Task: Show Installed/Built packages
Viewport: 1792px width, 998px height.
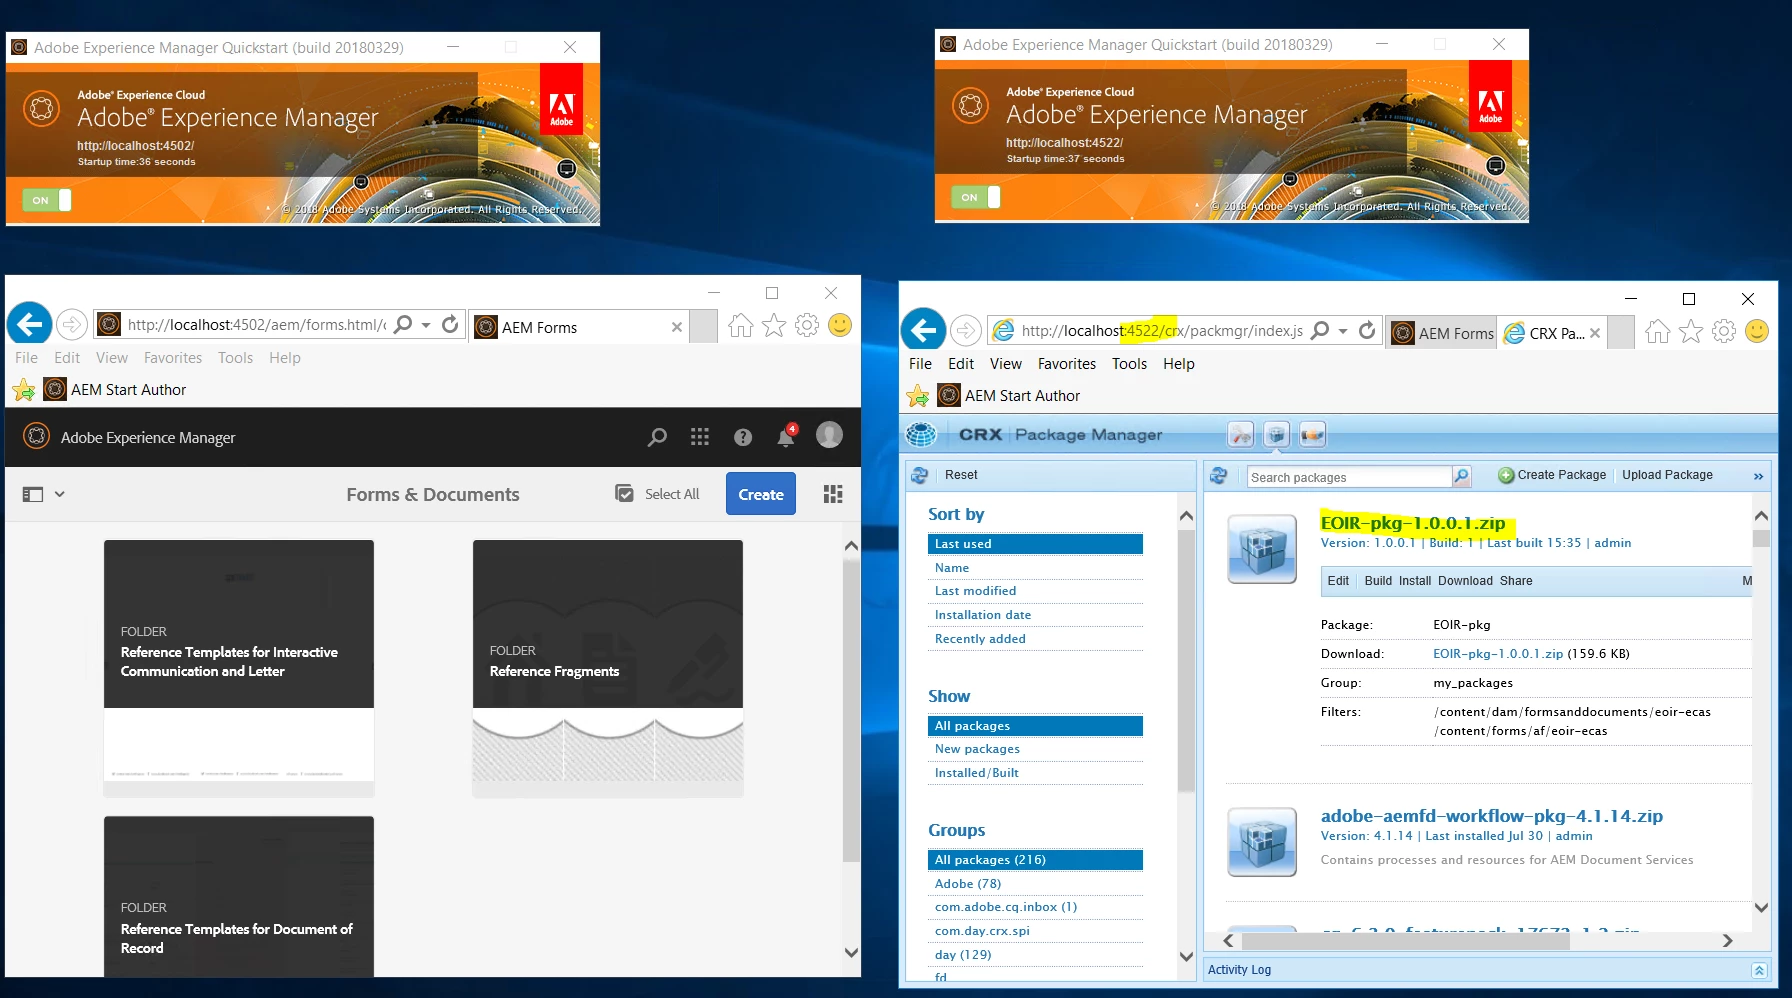Action: pyautogui.click(x=1035, y=773)
